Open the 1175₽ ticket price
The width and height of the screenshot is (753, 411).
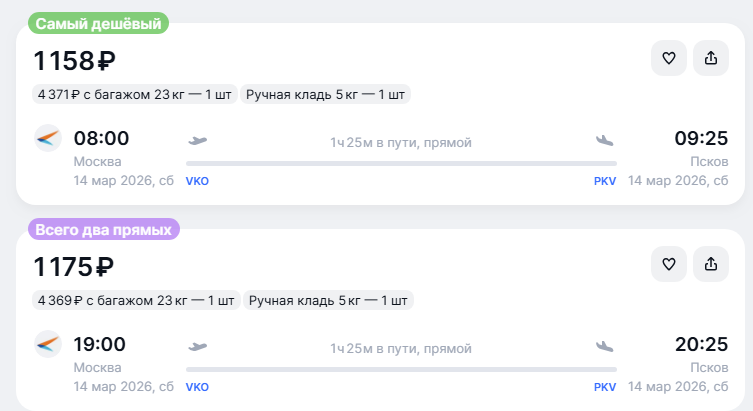tap(74, 268)
